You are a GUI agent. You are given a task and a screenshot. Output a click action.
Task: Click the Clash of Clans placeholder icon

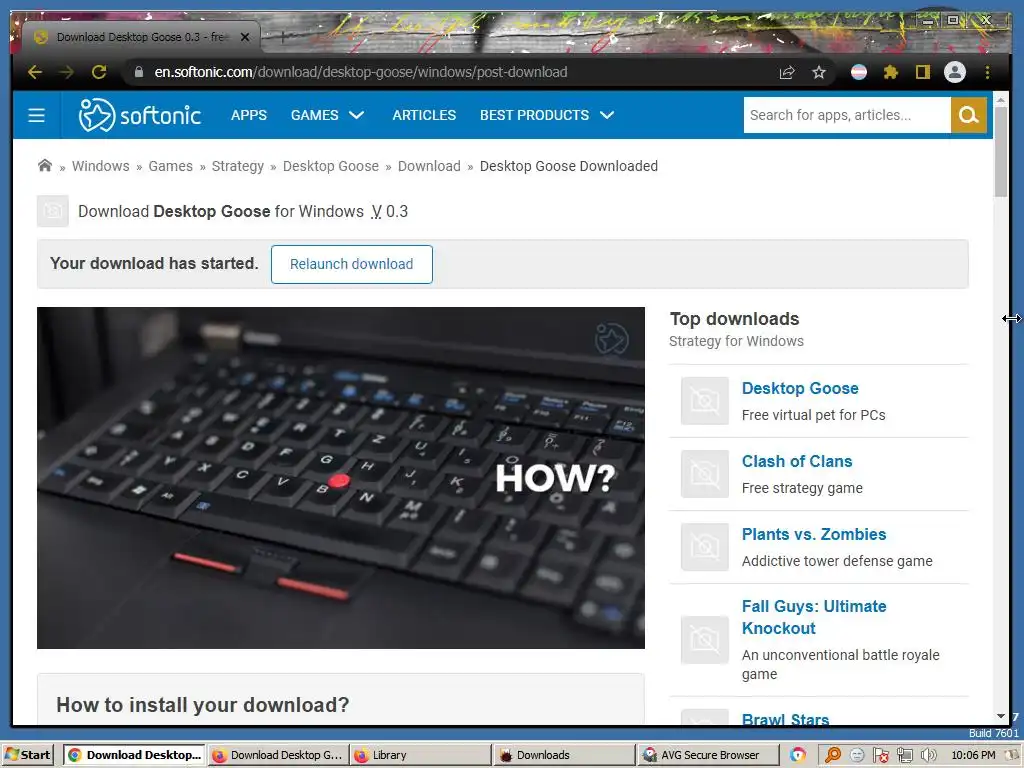(705, 474)
